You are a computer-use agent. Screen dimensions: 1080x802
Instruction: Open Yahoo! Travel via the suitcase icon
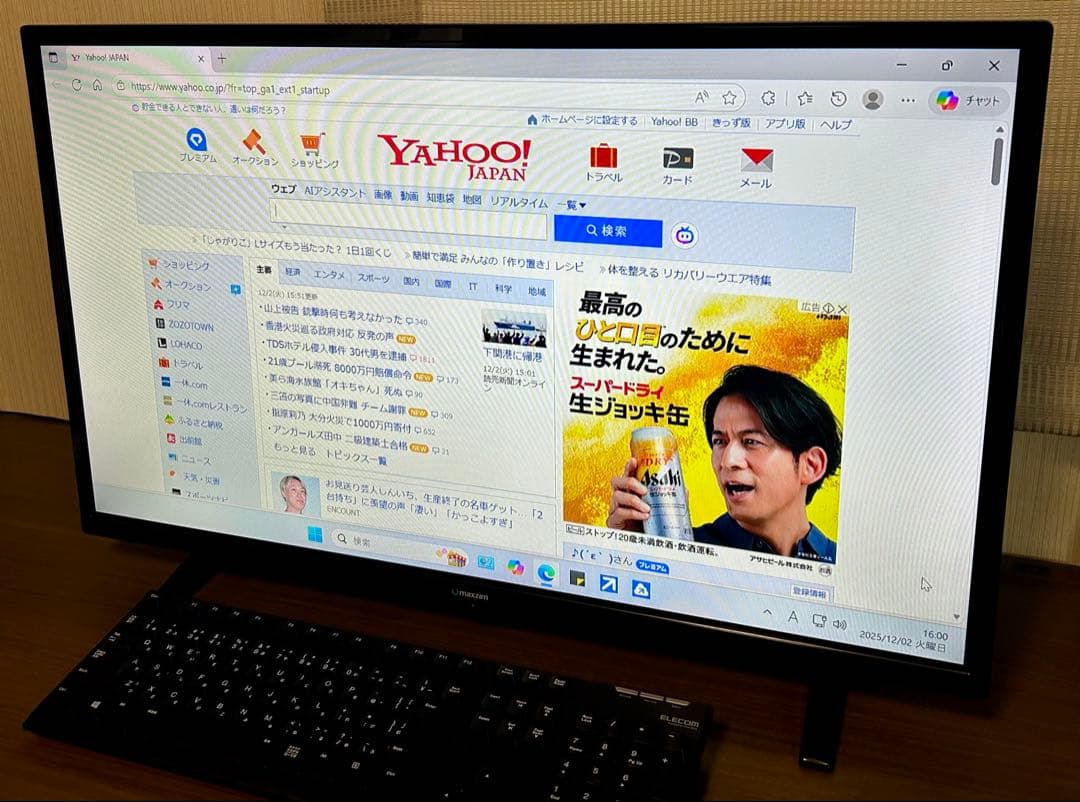[x=605, y=158]
